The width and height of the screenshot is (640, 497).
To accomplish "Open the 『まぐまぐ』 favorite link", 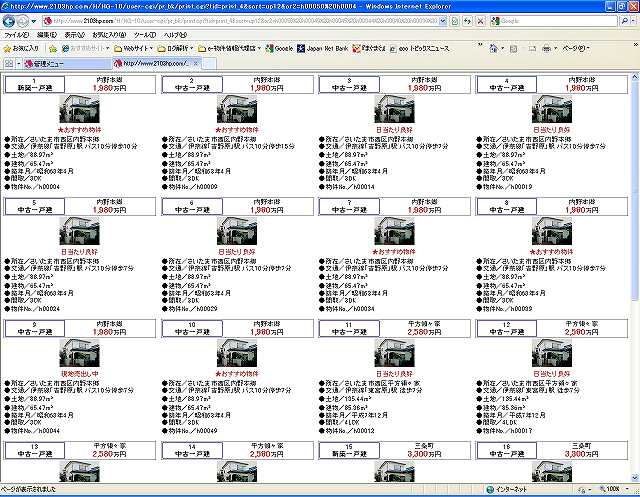I will [369, 49].
